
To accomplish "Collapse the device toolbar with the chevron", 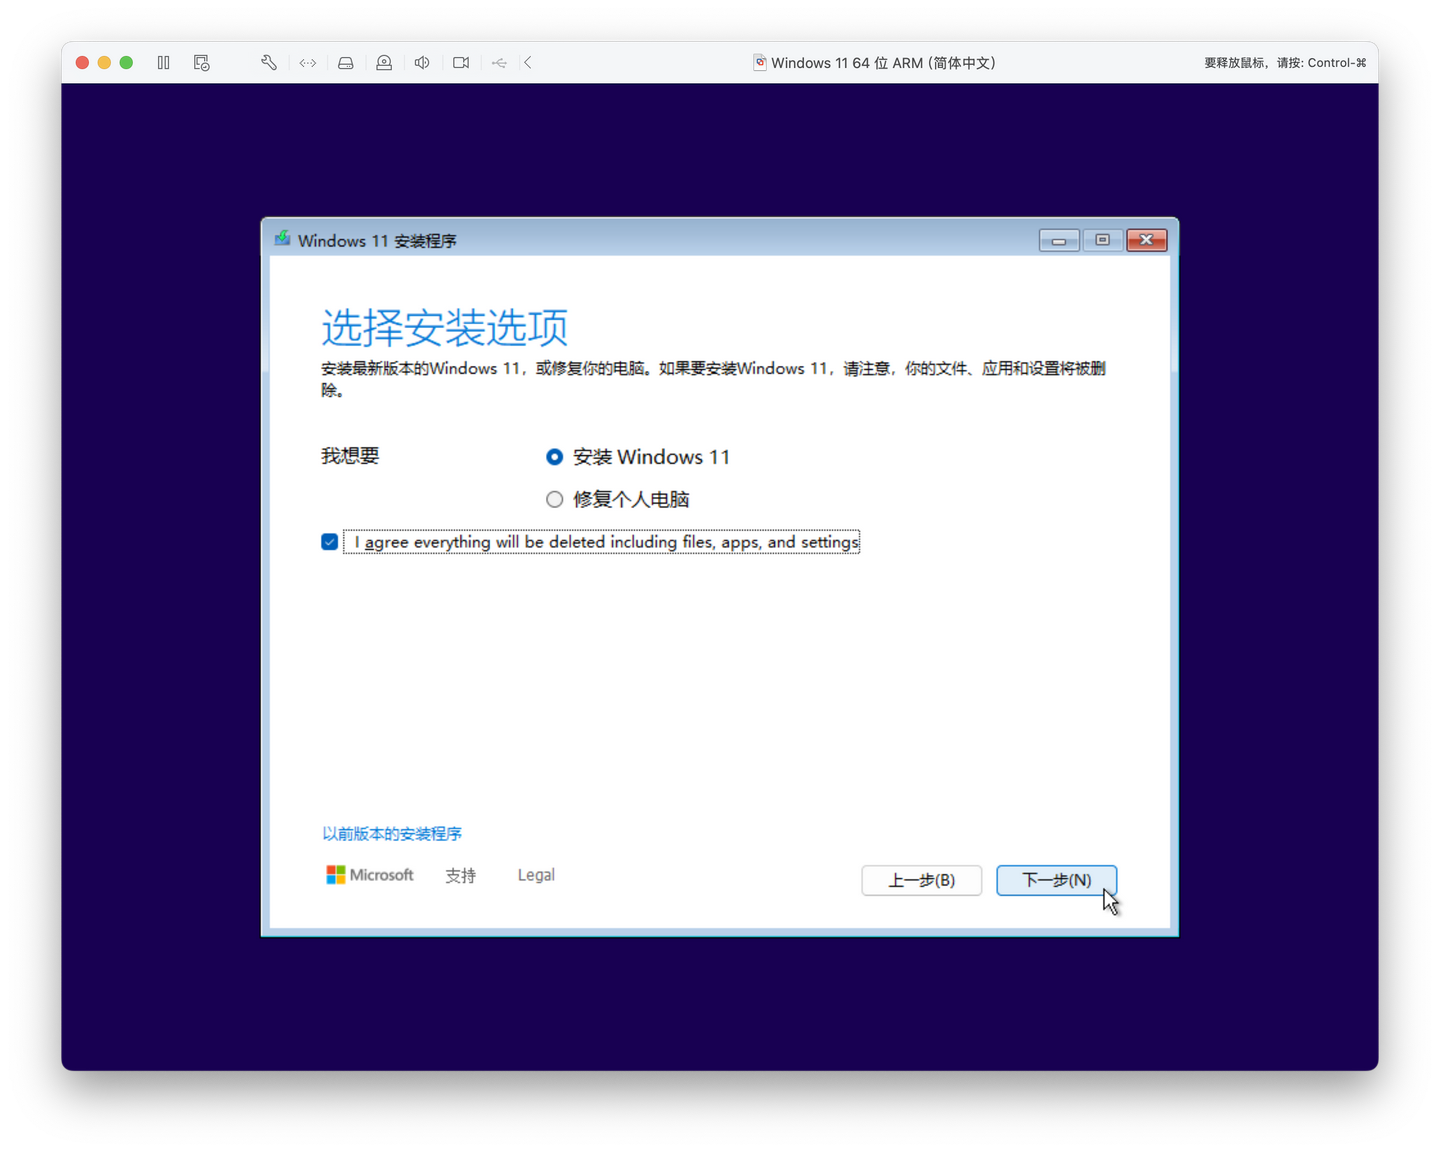I will click(528, 63).
